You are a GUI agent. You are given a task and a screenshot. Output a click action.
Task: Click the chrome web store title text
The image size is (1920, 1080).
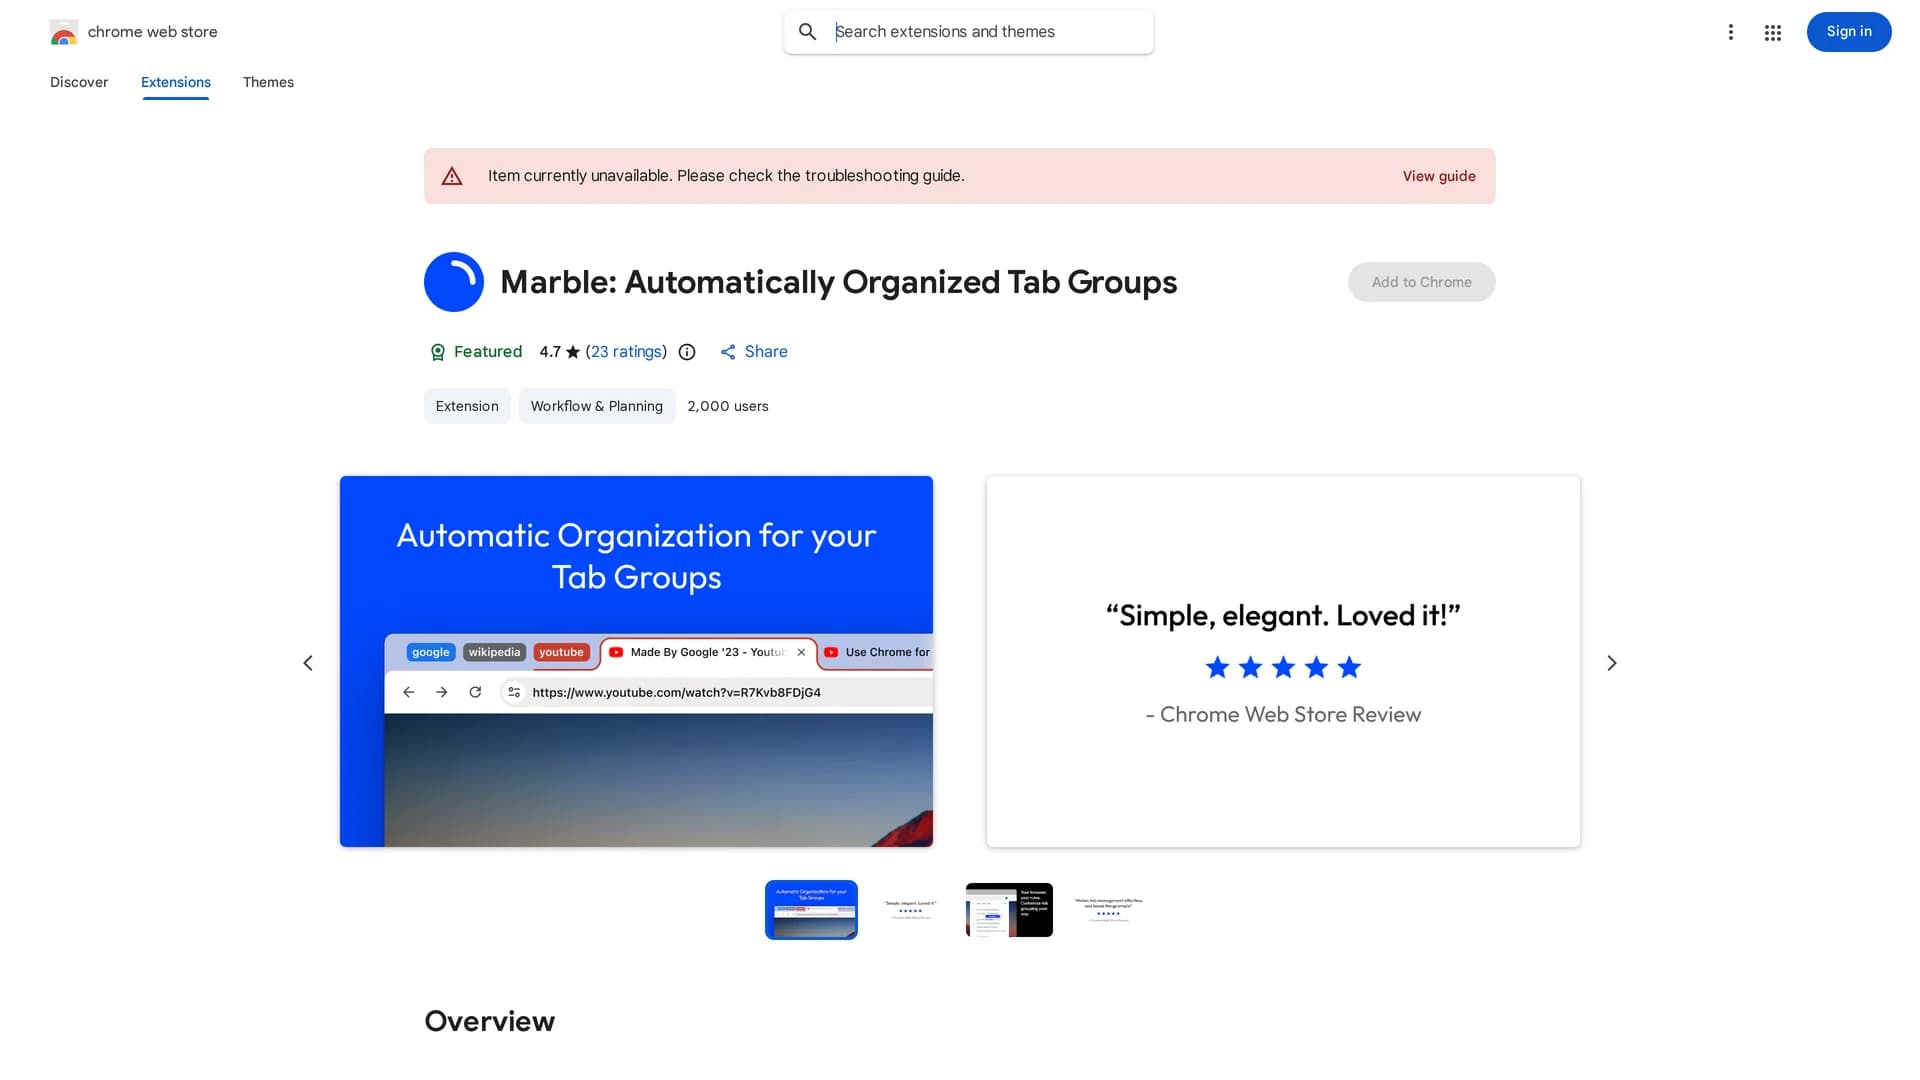tap(152, 32)
